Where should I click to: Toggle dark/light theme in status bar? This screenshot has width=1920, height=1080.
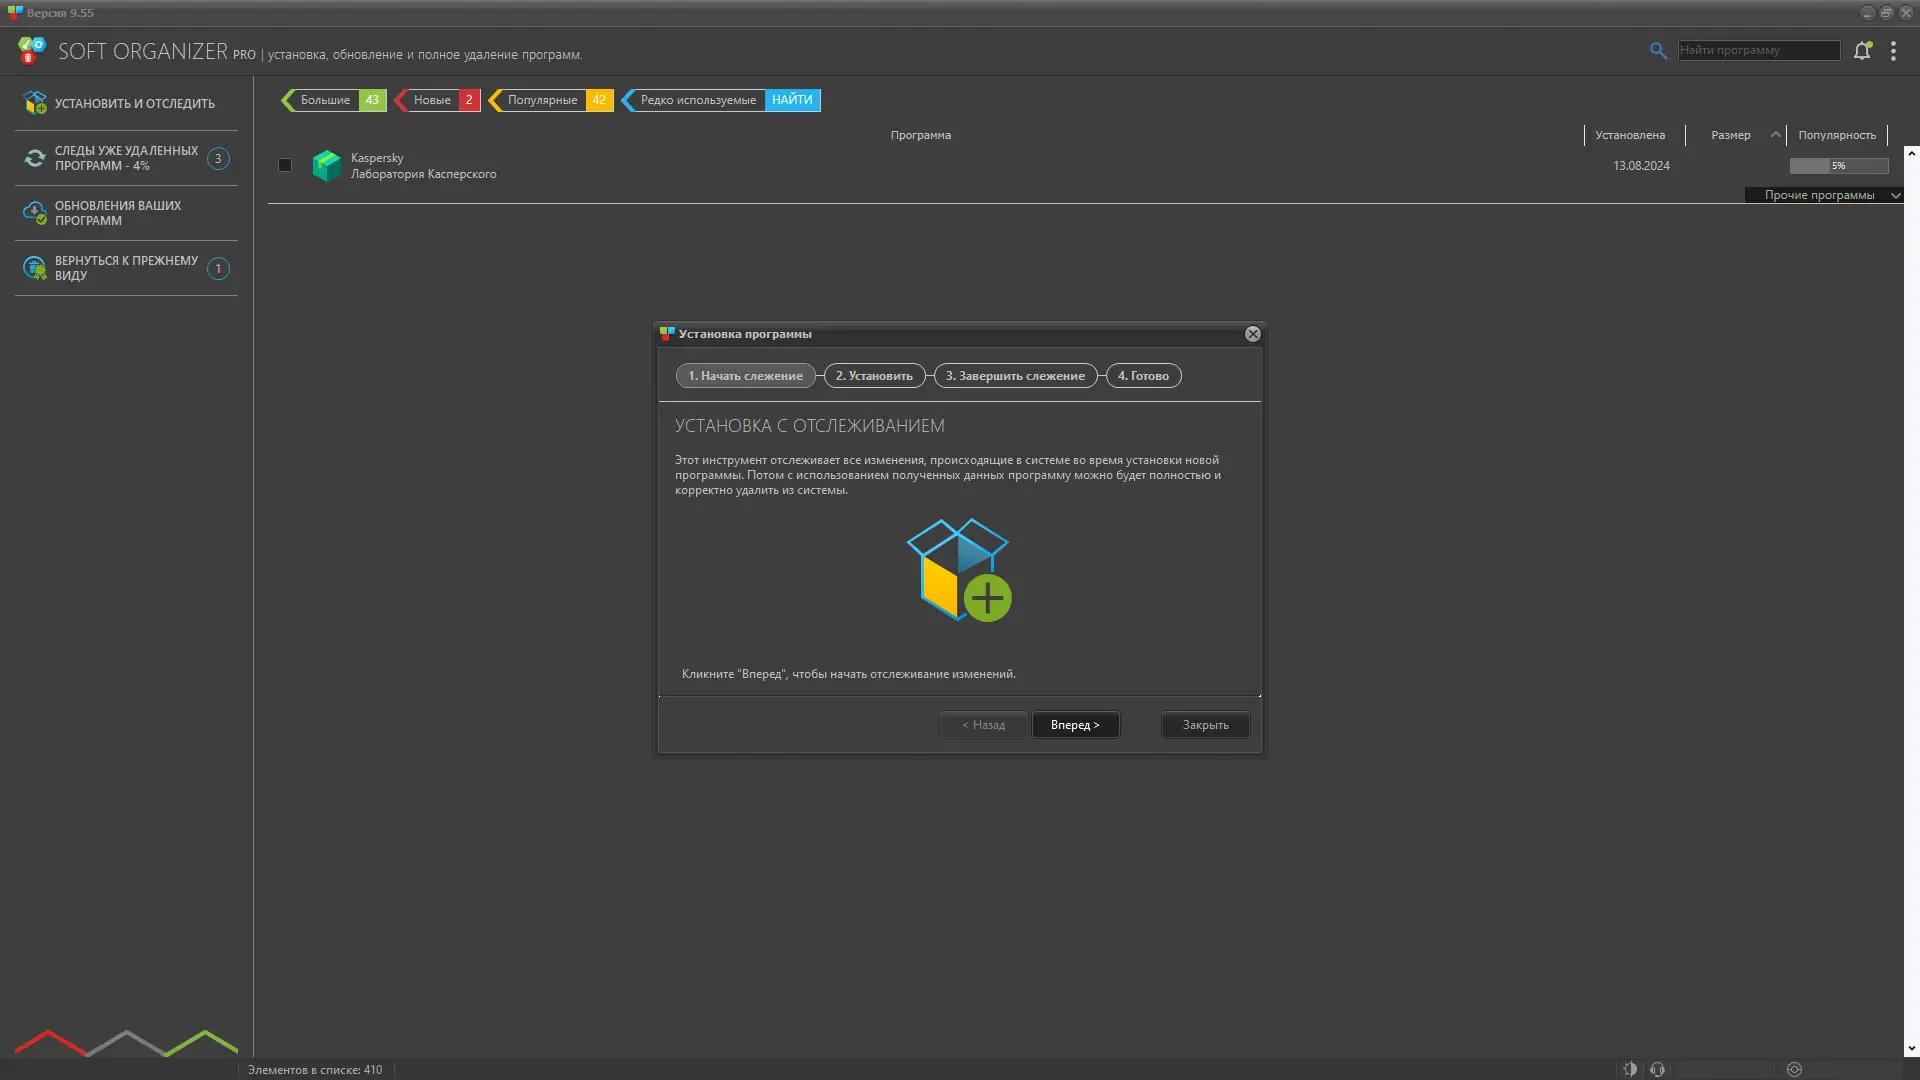[1630, 1069]
